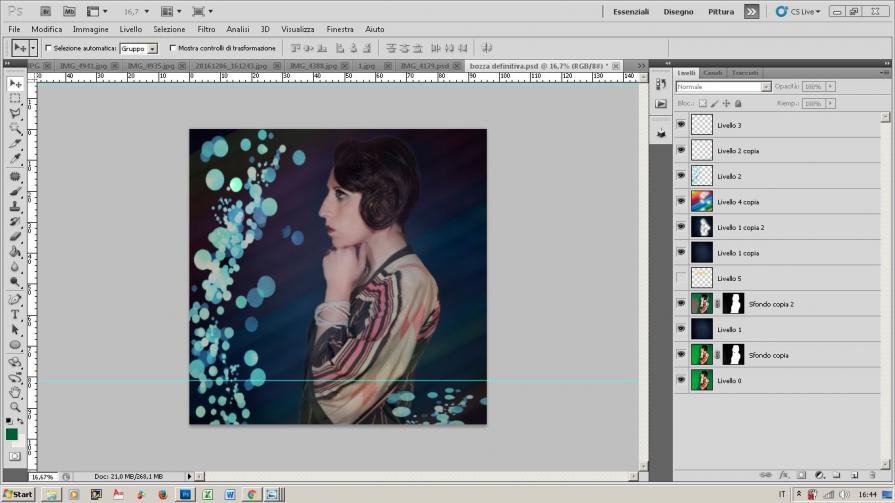Check Mostra controlli di trasformazione
Image resolution: width=895 pixels, height=503 pixels.
tap(173, 48)
